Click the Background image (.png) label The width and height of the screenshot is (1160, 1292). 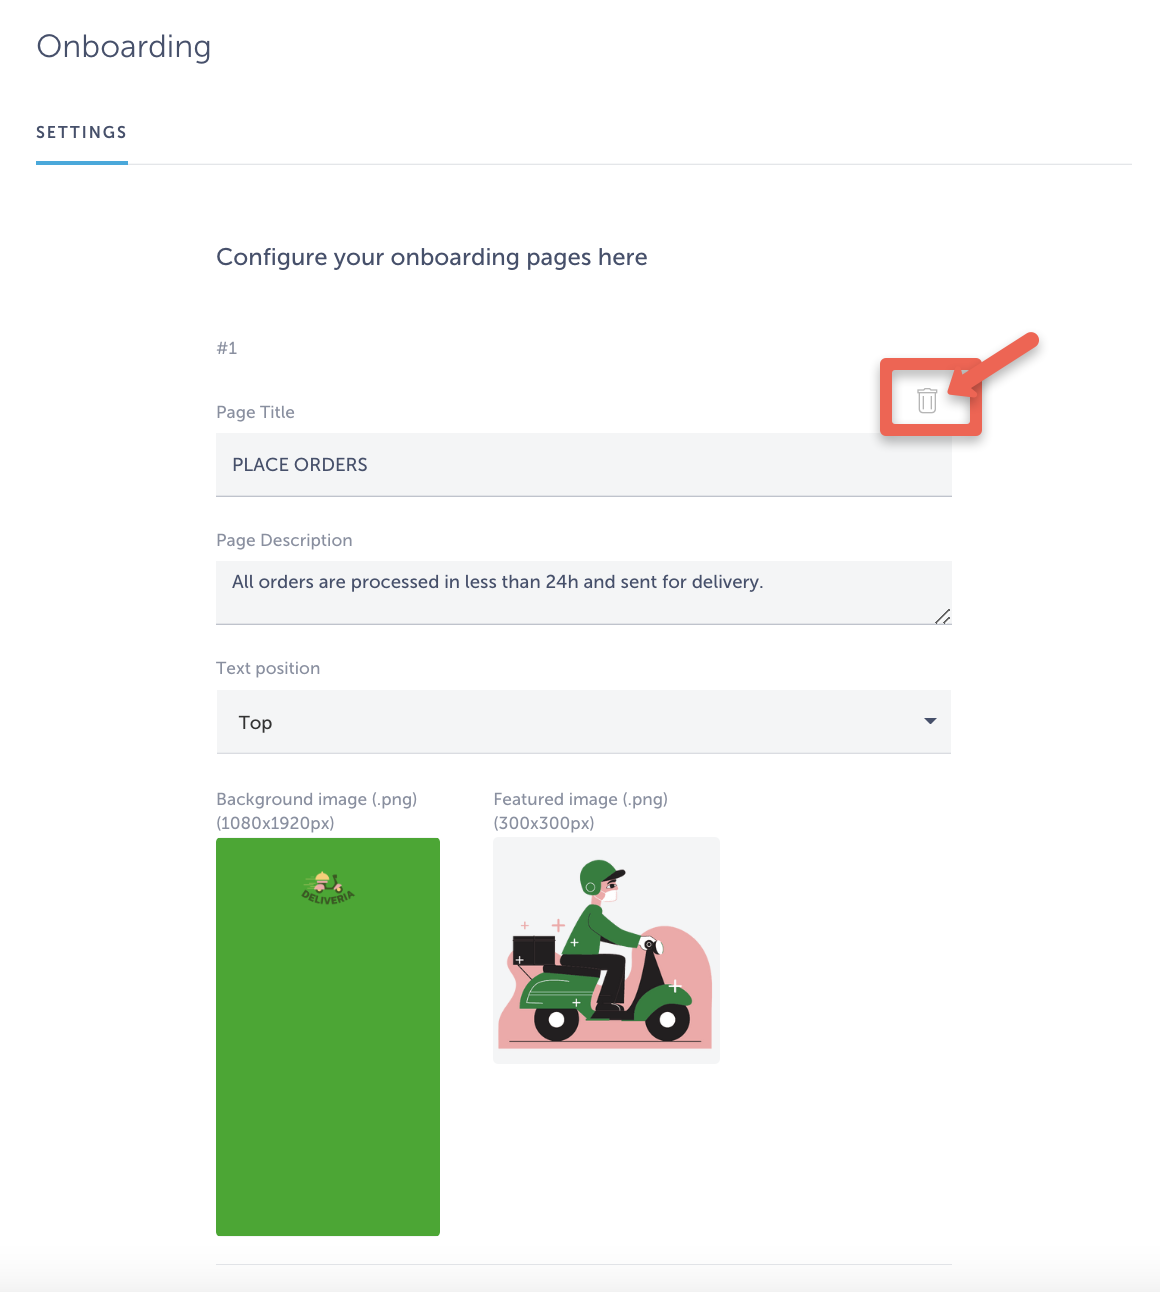(x=316, y=799)
